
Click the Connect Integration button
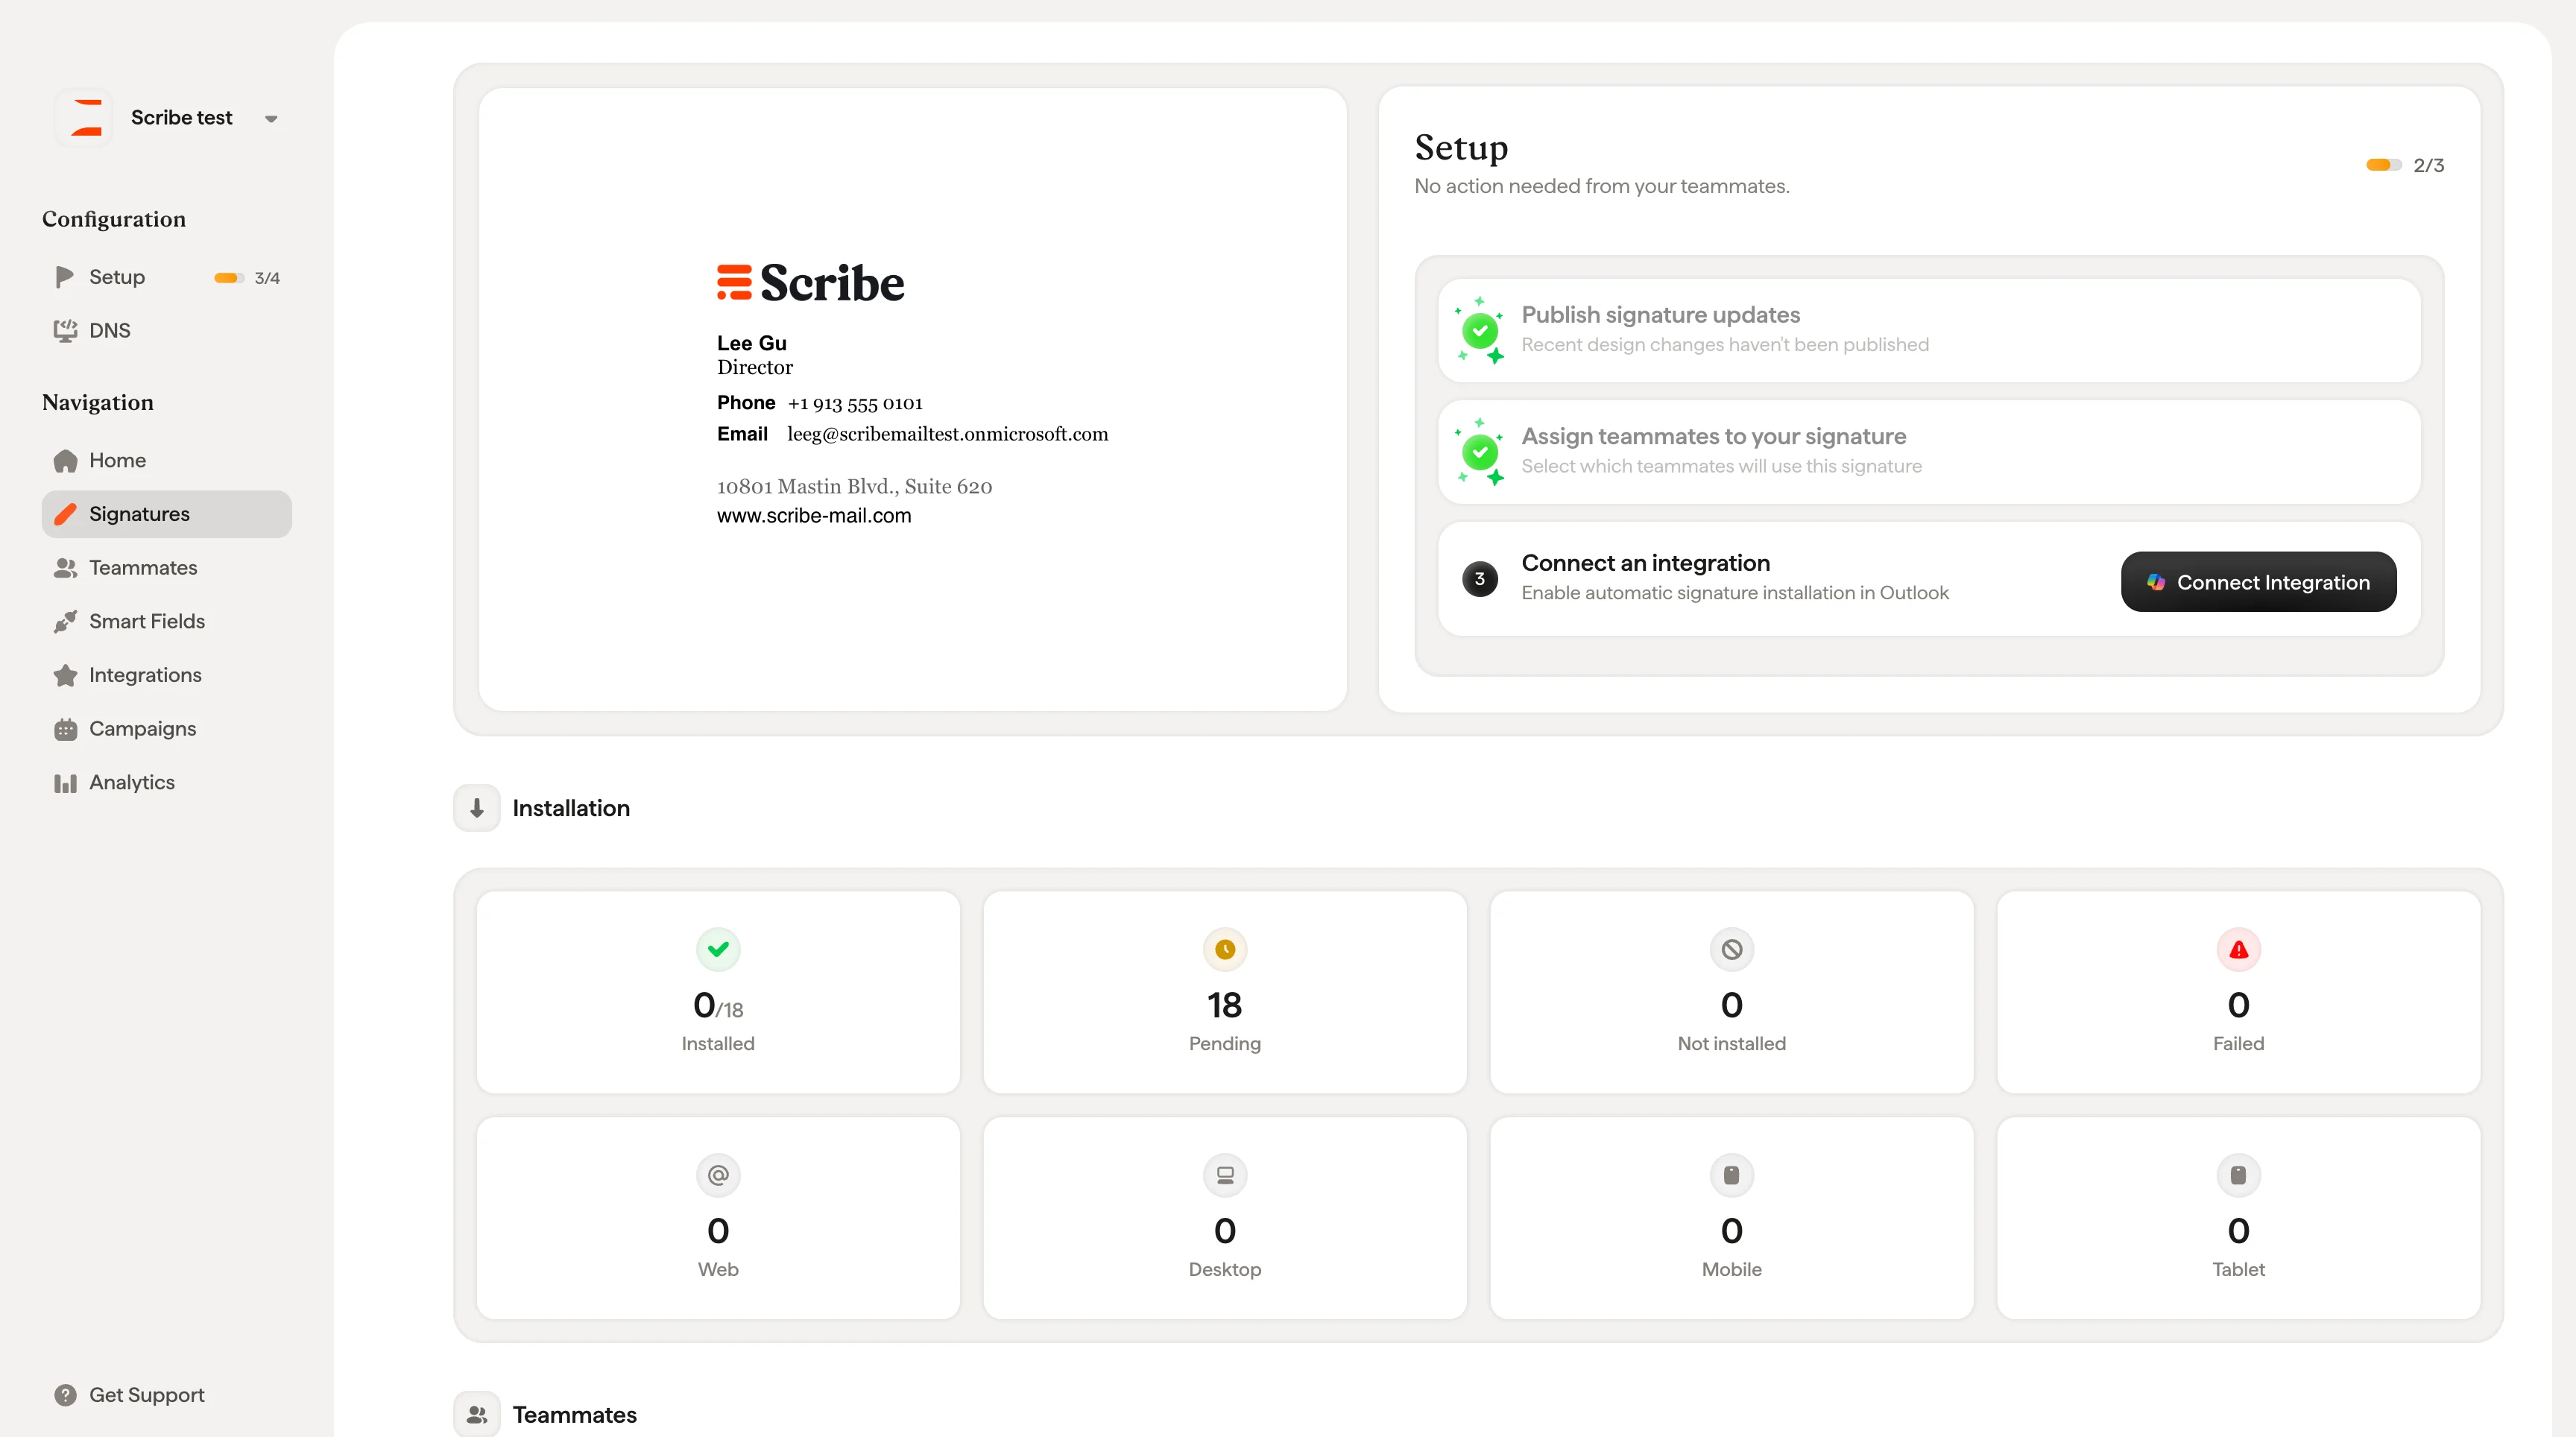(x=2258, y=582)
